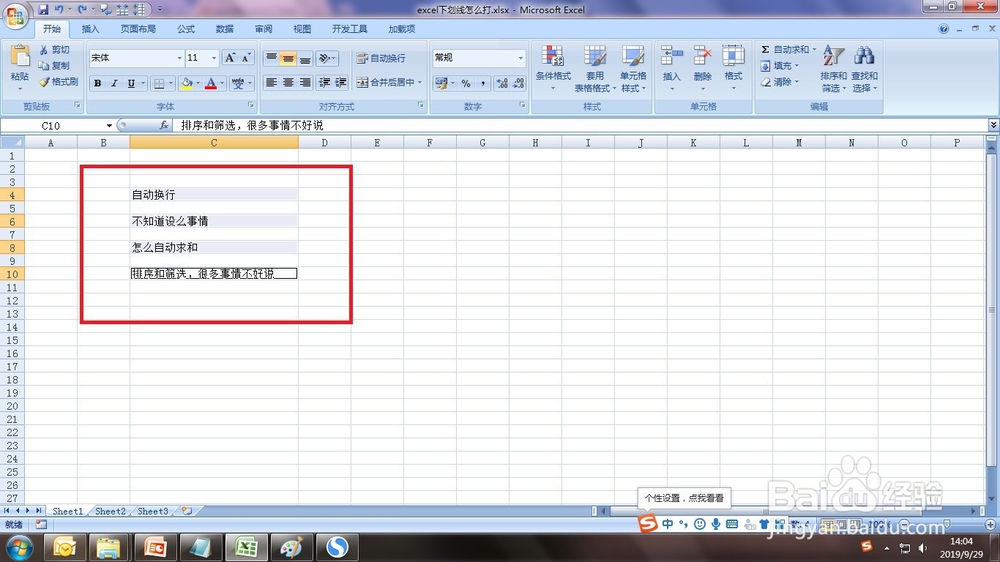Open the font dialog launcher (字体)
The width and height of the screenshot is (1000, 562).
click(x=251, y=105)
